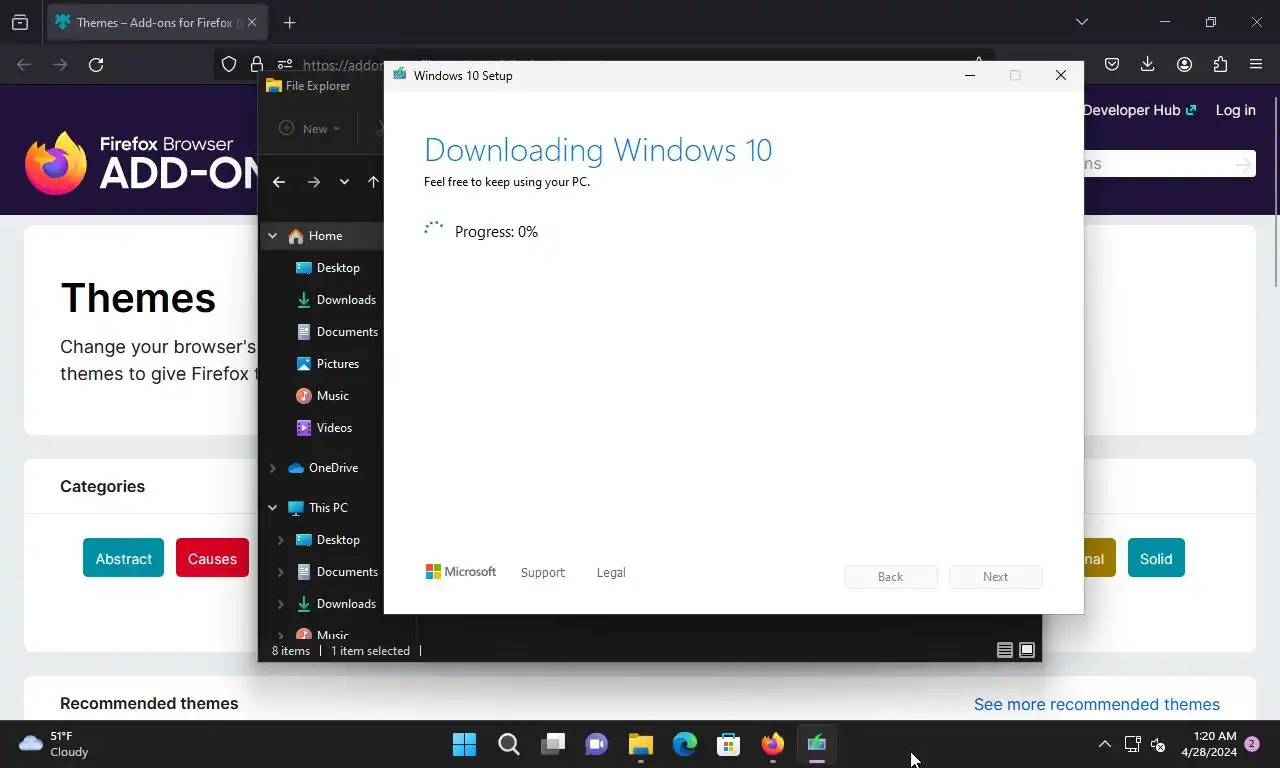Choose the Solid theme category
Image resolution: width=1280 pixels, height=768 pixels.
1156,558
